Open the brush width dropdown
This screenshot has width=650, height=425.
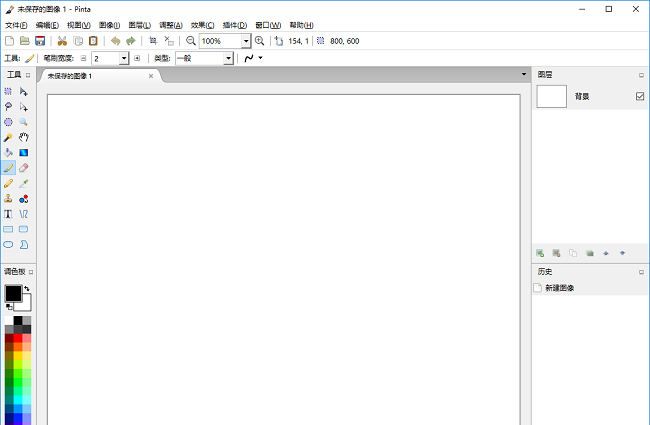[124, 59]
